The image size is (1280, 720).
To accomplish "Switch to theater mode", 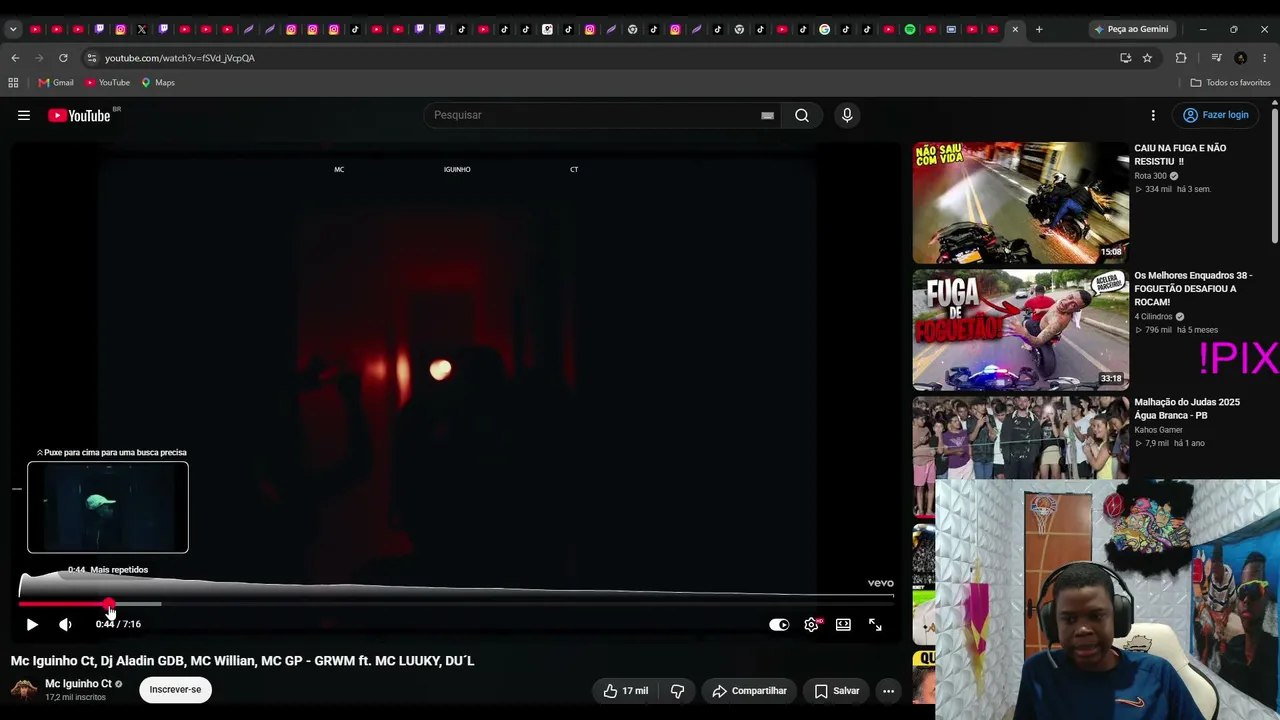I will point(843,624).
